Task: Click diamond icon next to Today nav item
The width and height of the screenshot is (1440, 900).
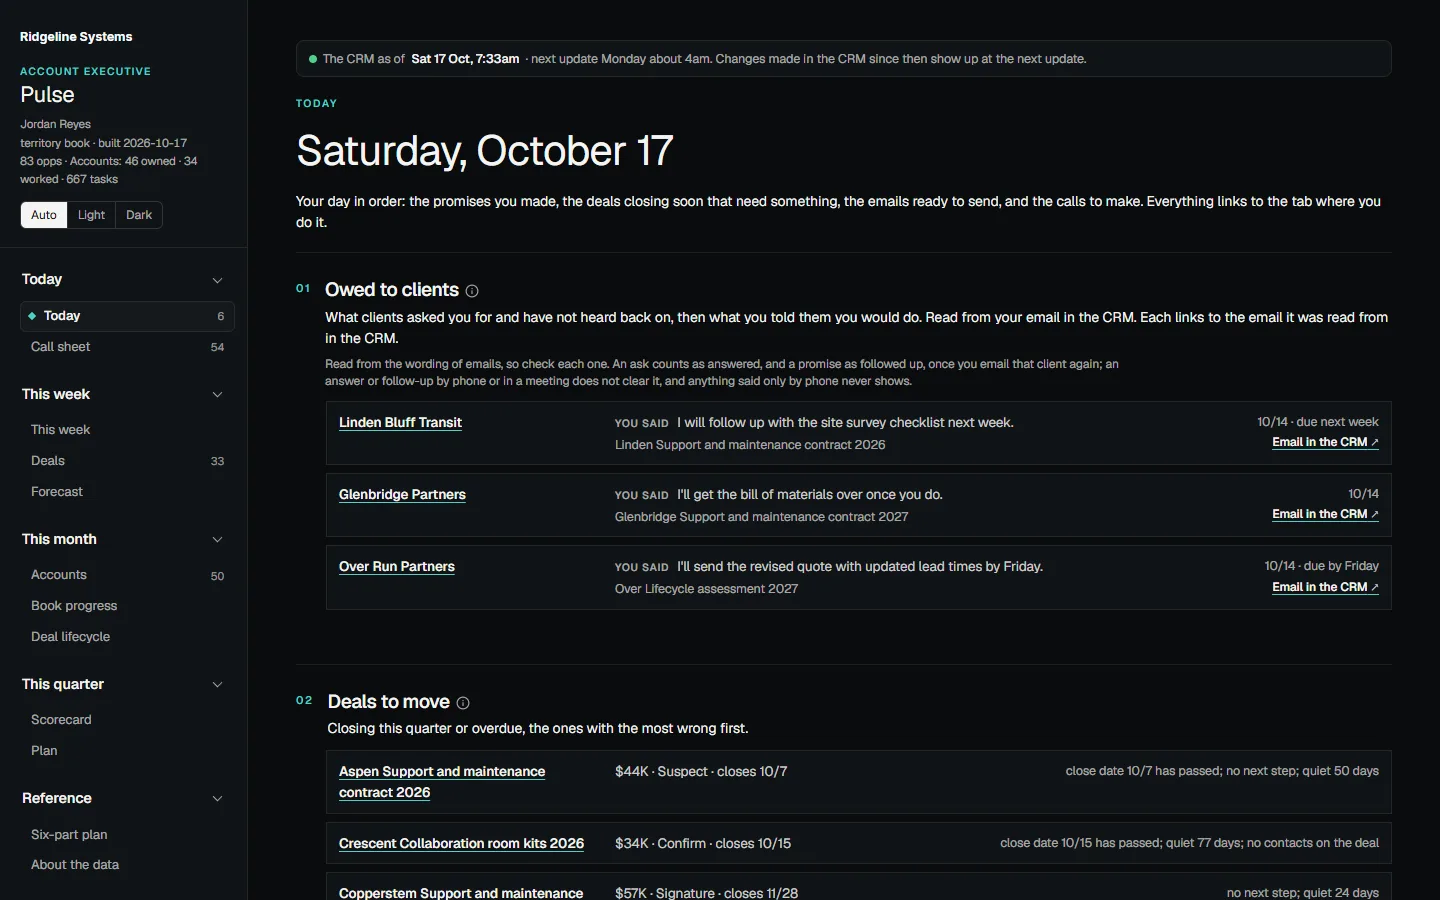Action: click(32, 316)
